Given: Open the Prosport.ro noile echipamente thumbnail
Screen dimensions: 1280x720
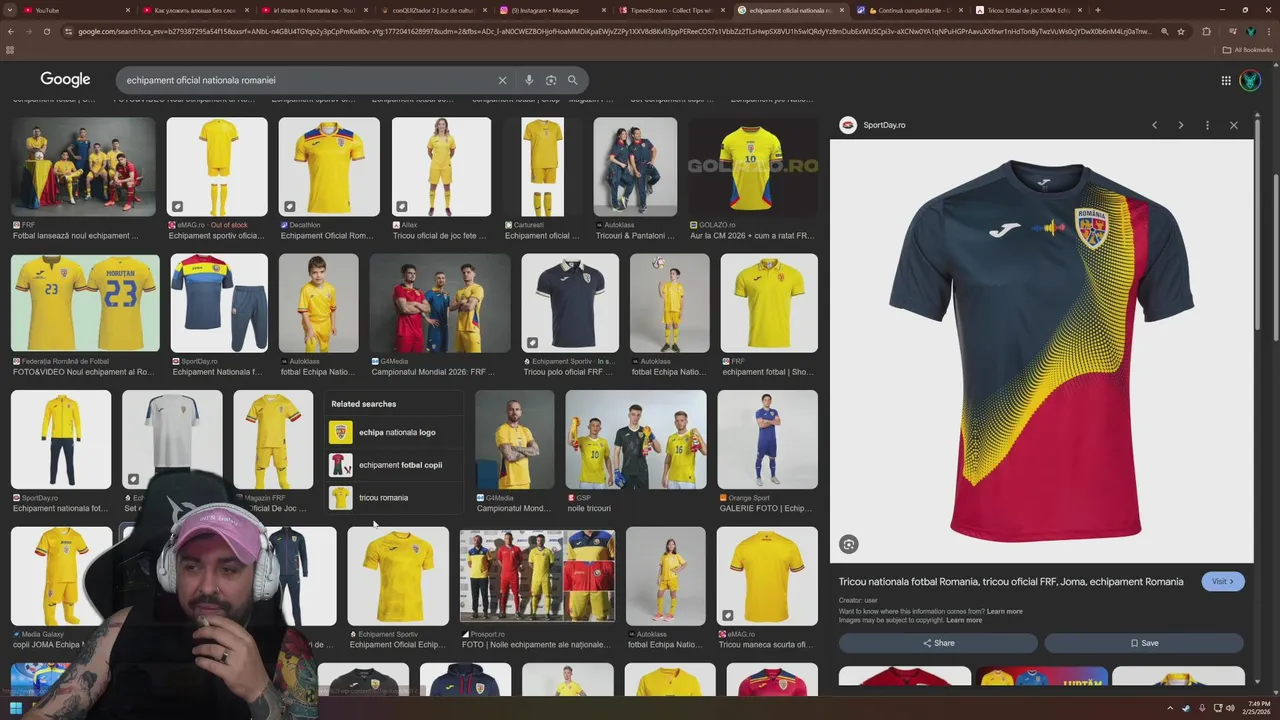Looking at the screenshot, I should [537, 576].
